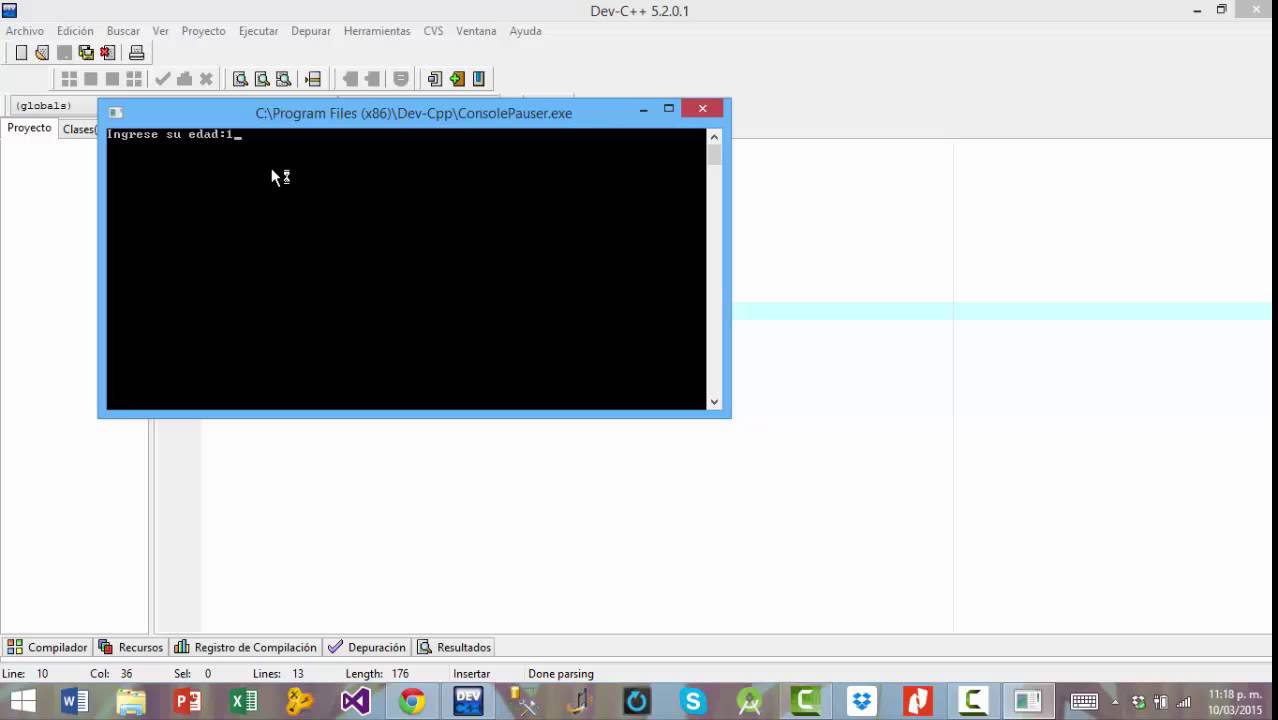Open Google Chrome from the taskbar
1278x720 pixels.
[412, 701]
